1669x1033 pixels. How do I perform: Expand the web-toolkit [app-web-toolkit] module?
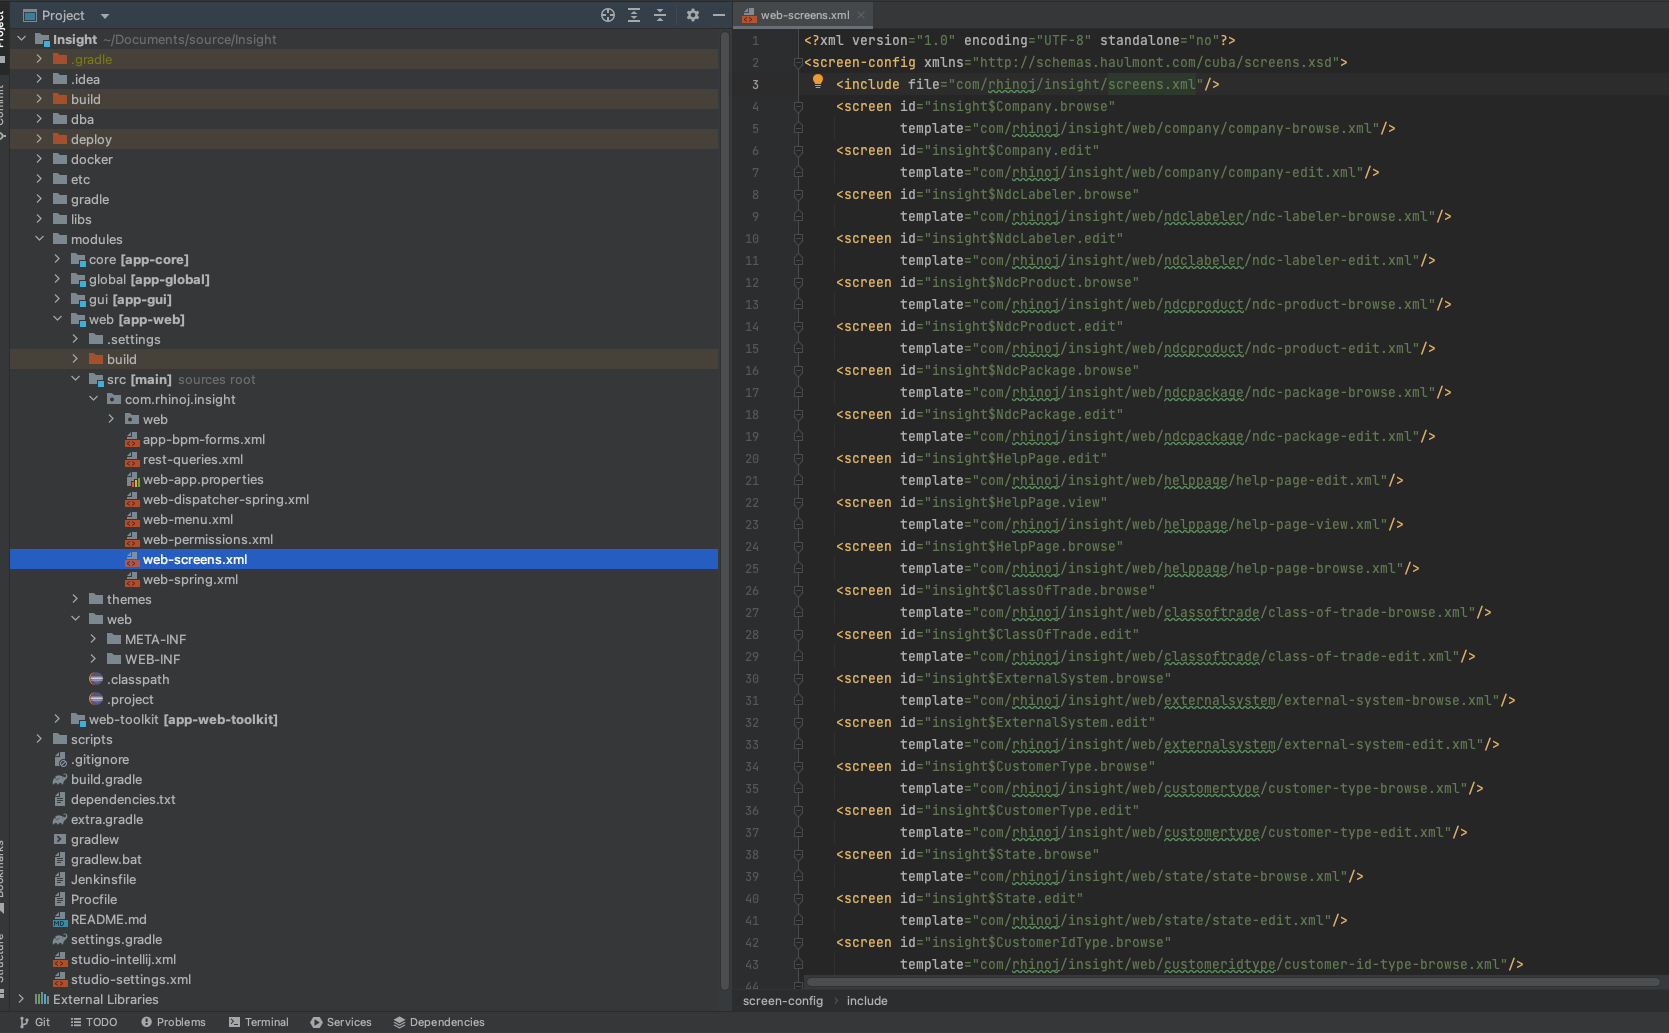point(57,719)
